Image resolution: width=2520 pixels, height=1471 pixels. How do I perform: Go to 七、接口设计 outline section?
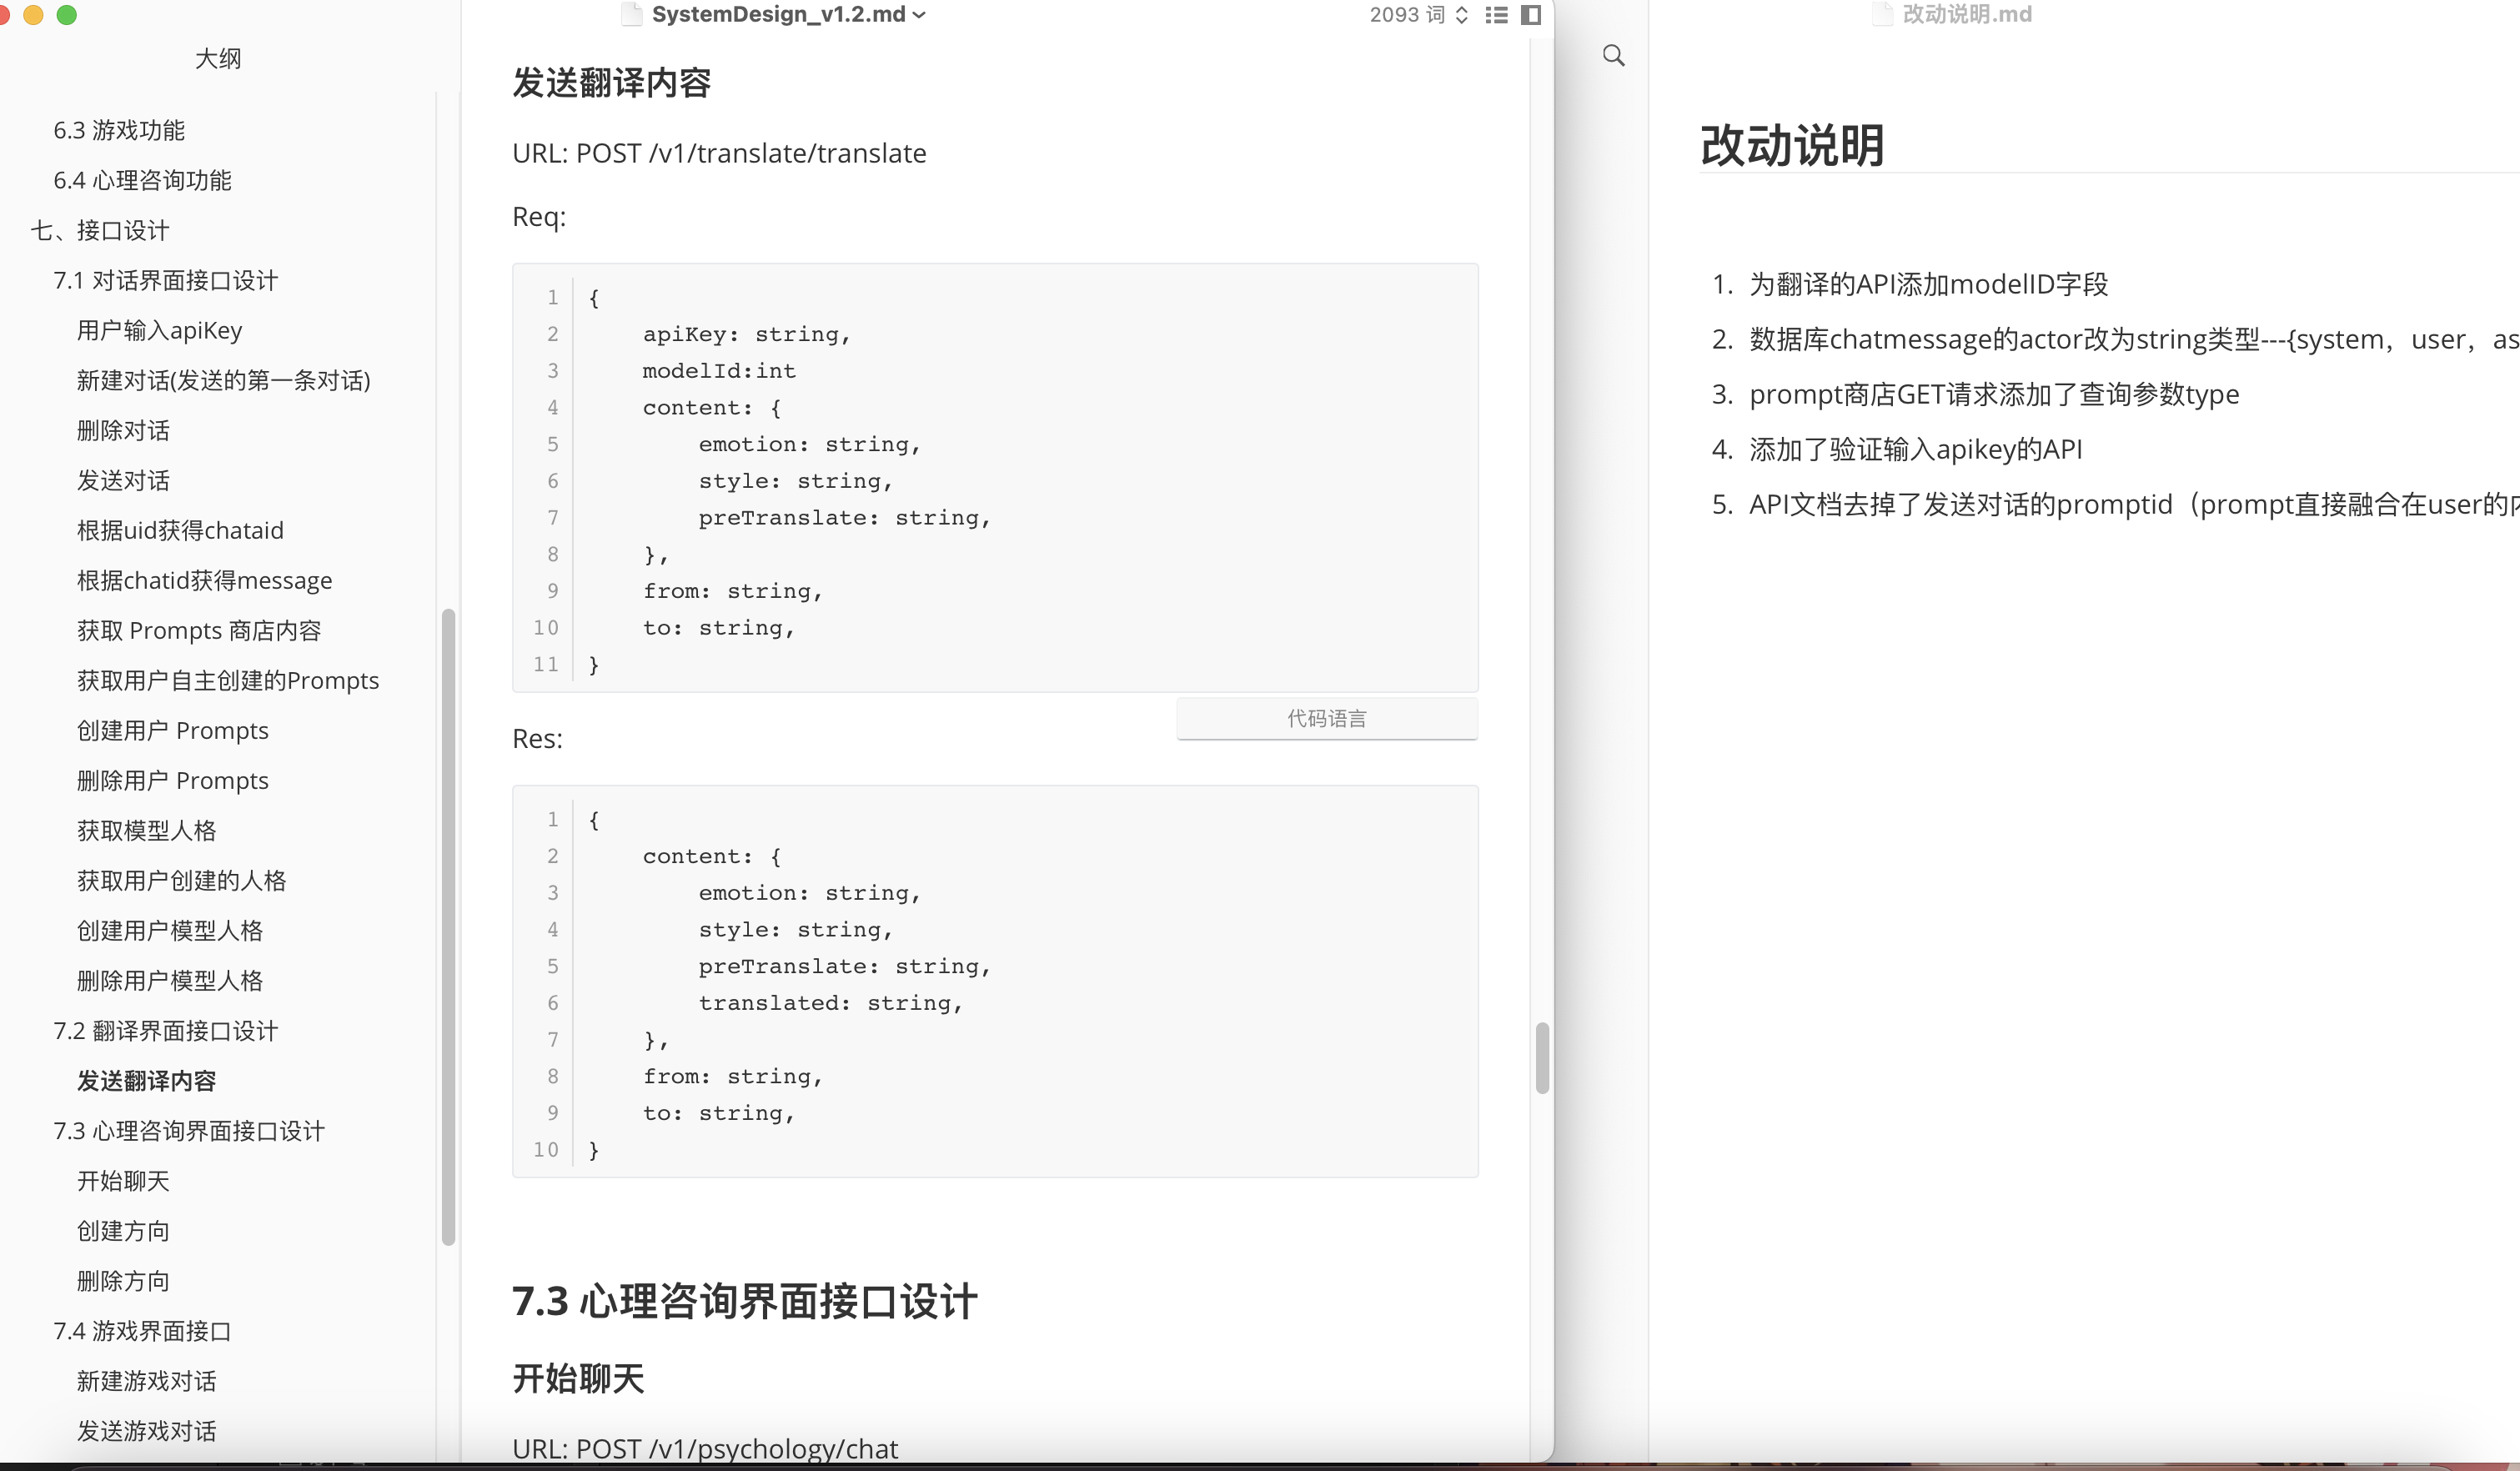100,231
